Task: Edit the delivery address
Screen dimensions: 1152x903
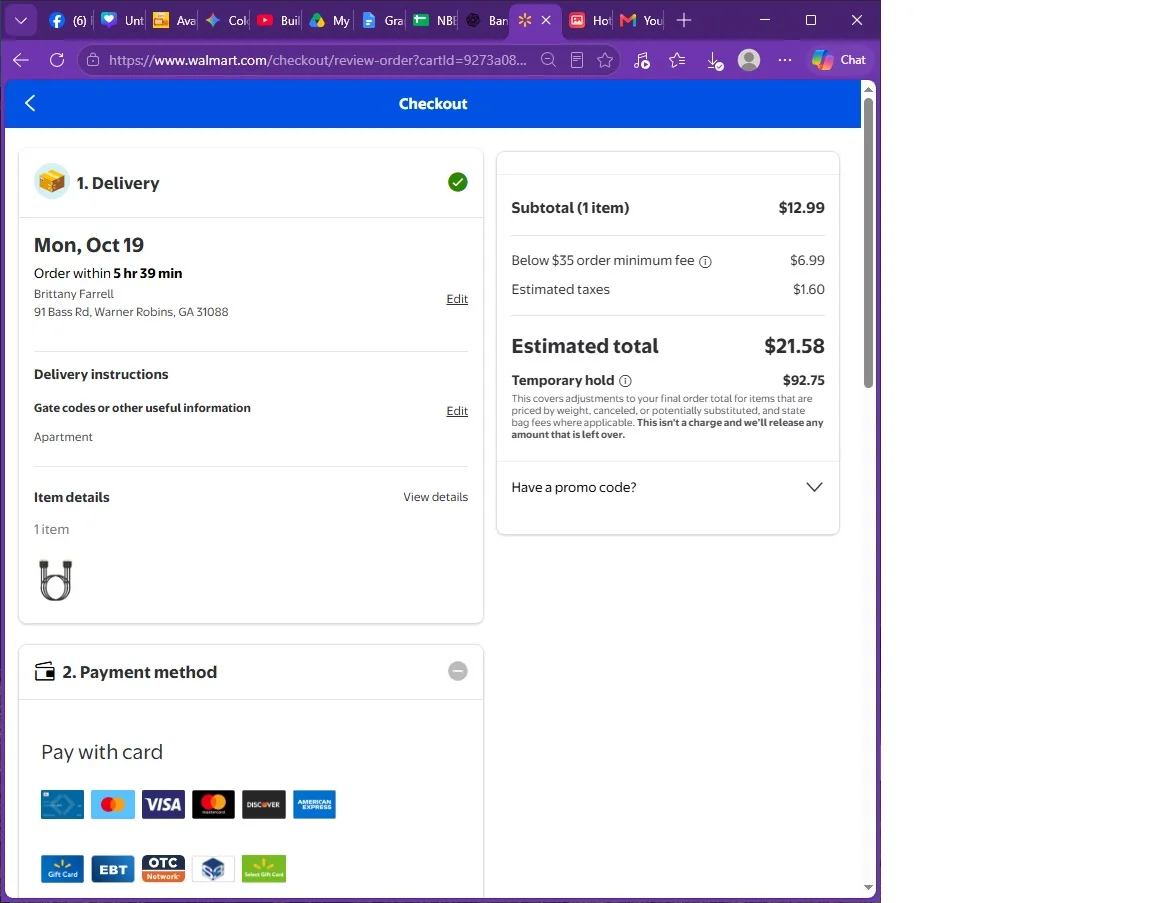Action: [457, 299]
